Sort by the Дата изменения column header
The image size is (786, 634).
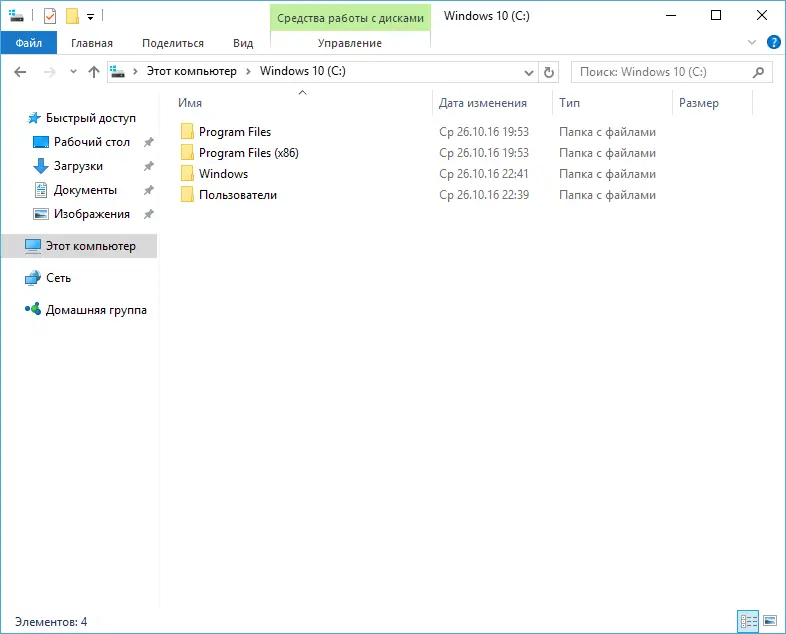[492, 103]
